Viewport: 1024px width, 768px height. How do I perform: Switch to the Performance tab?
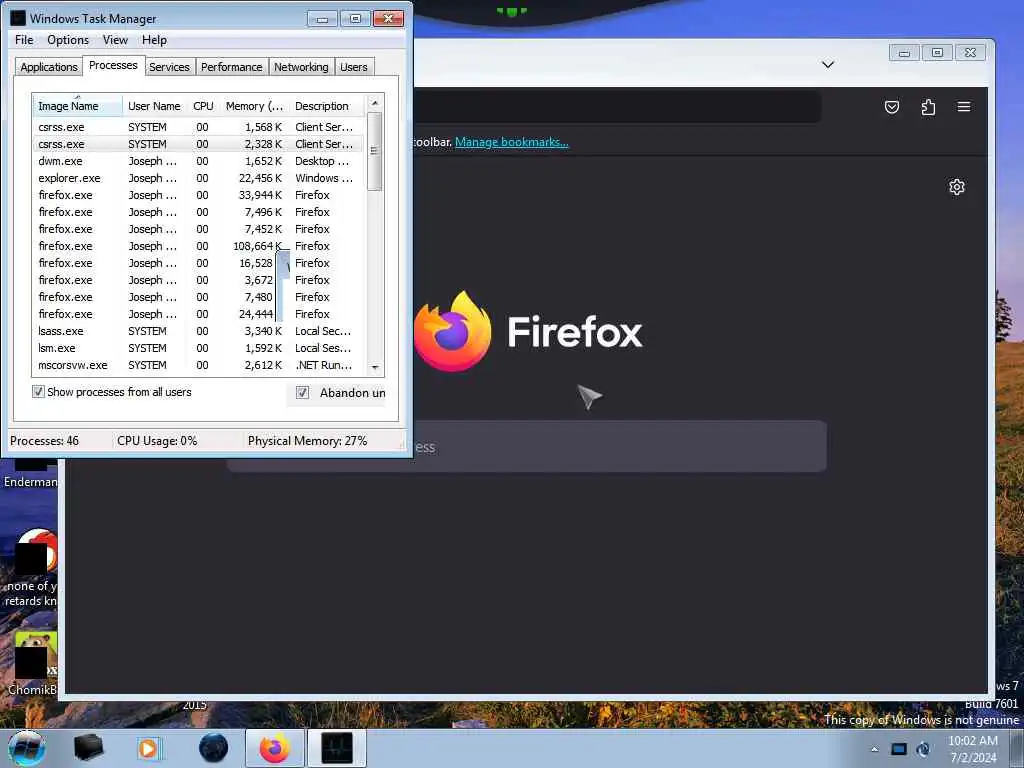pos(231,67)
